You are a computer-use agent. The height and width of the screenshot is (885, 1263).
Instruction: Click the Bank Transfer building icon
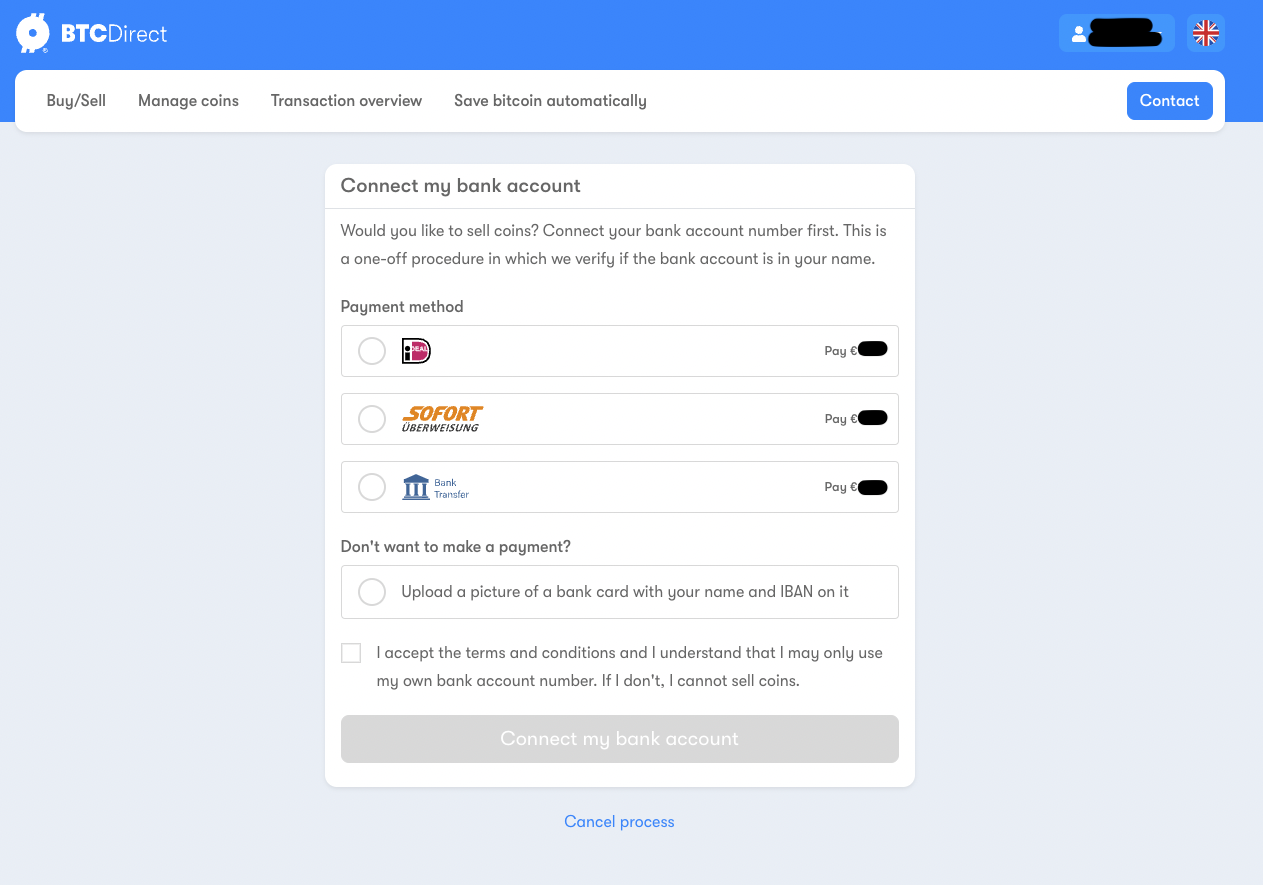coord(416,487)
